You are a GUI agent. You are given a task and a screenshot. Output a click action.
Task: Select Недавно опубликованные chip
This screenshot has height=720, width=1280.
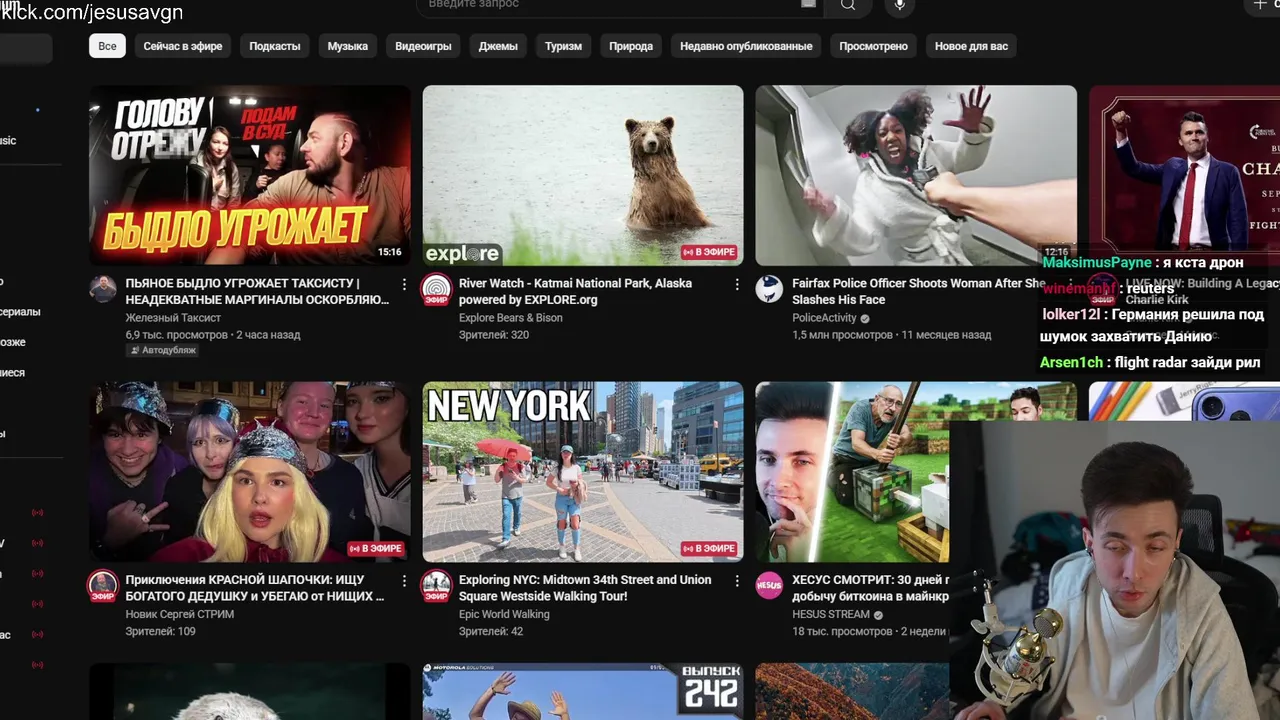tap(746, 46)
